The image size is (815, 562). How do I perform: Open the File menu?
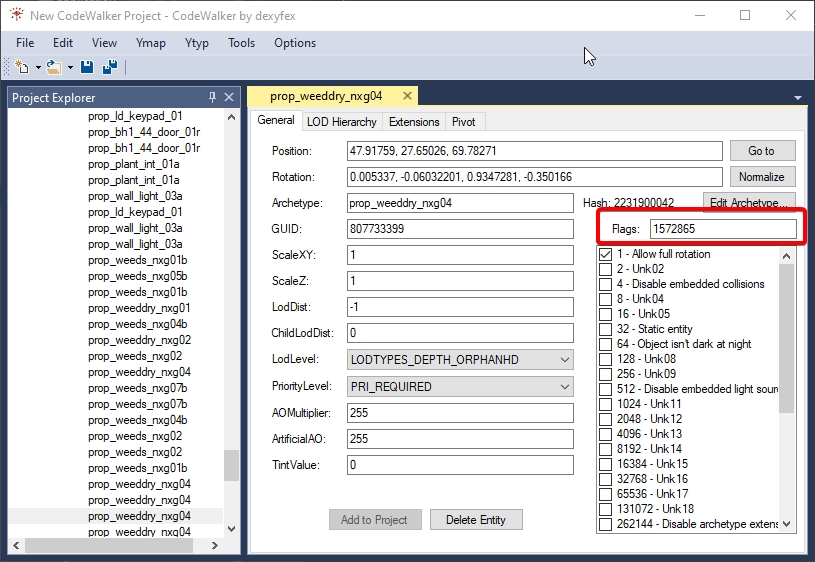point(25,43)
